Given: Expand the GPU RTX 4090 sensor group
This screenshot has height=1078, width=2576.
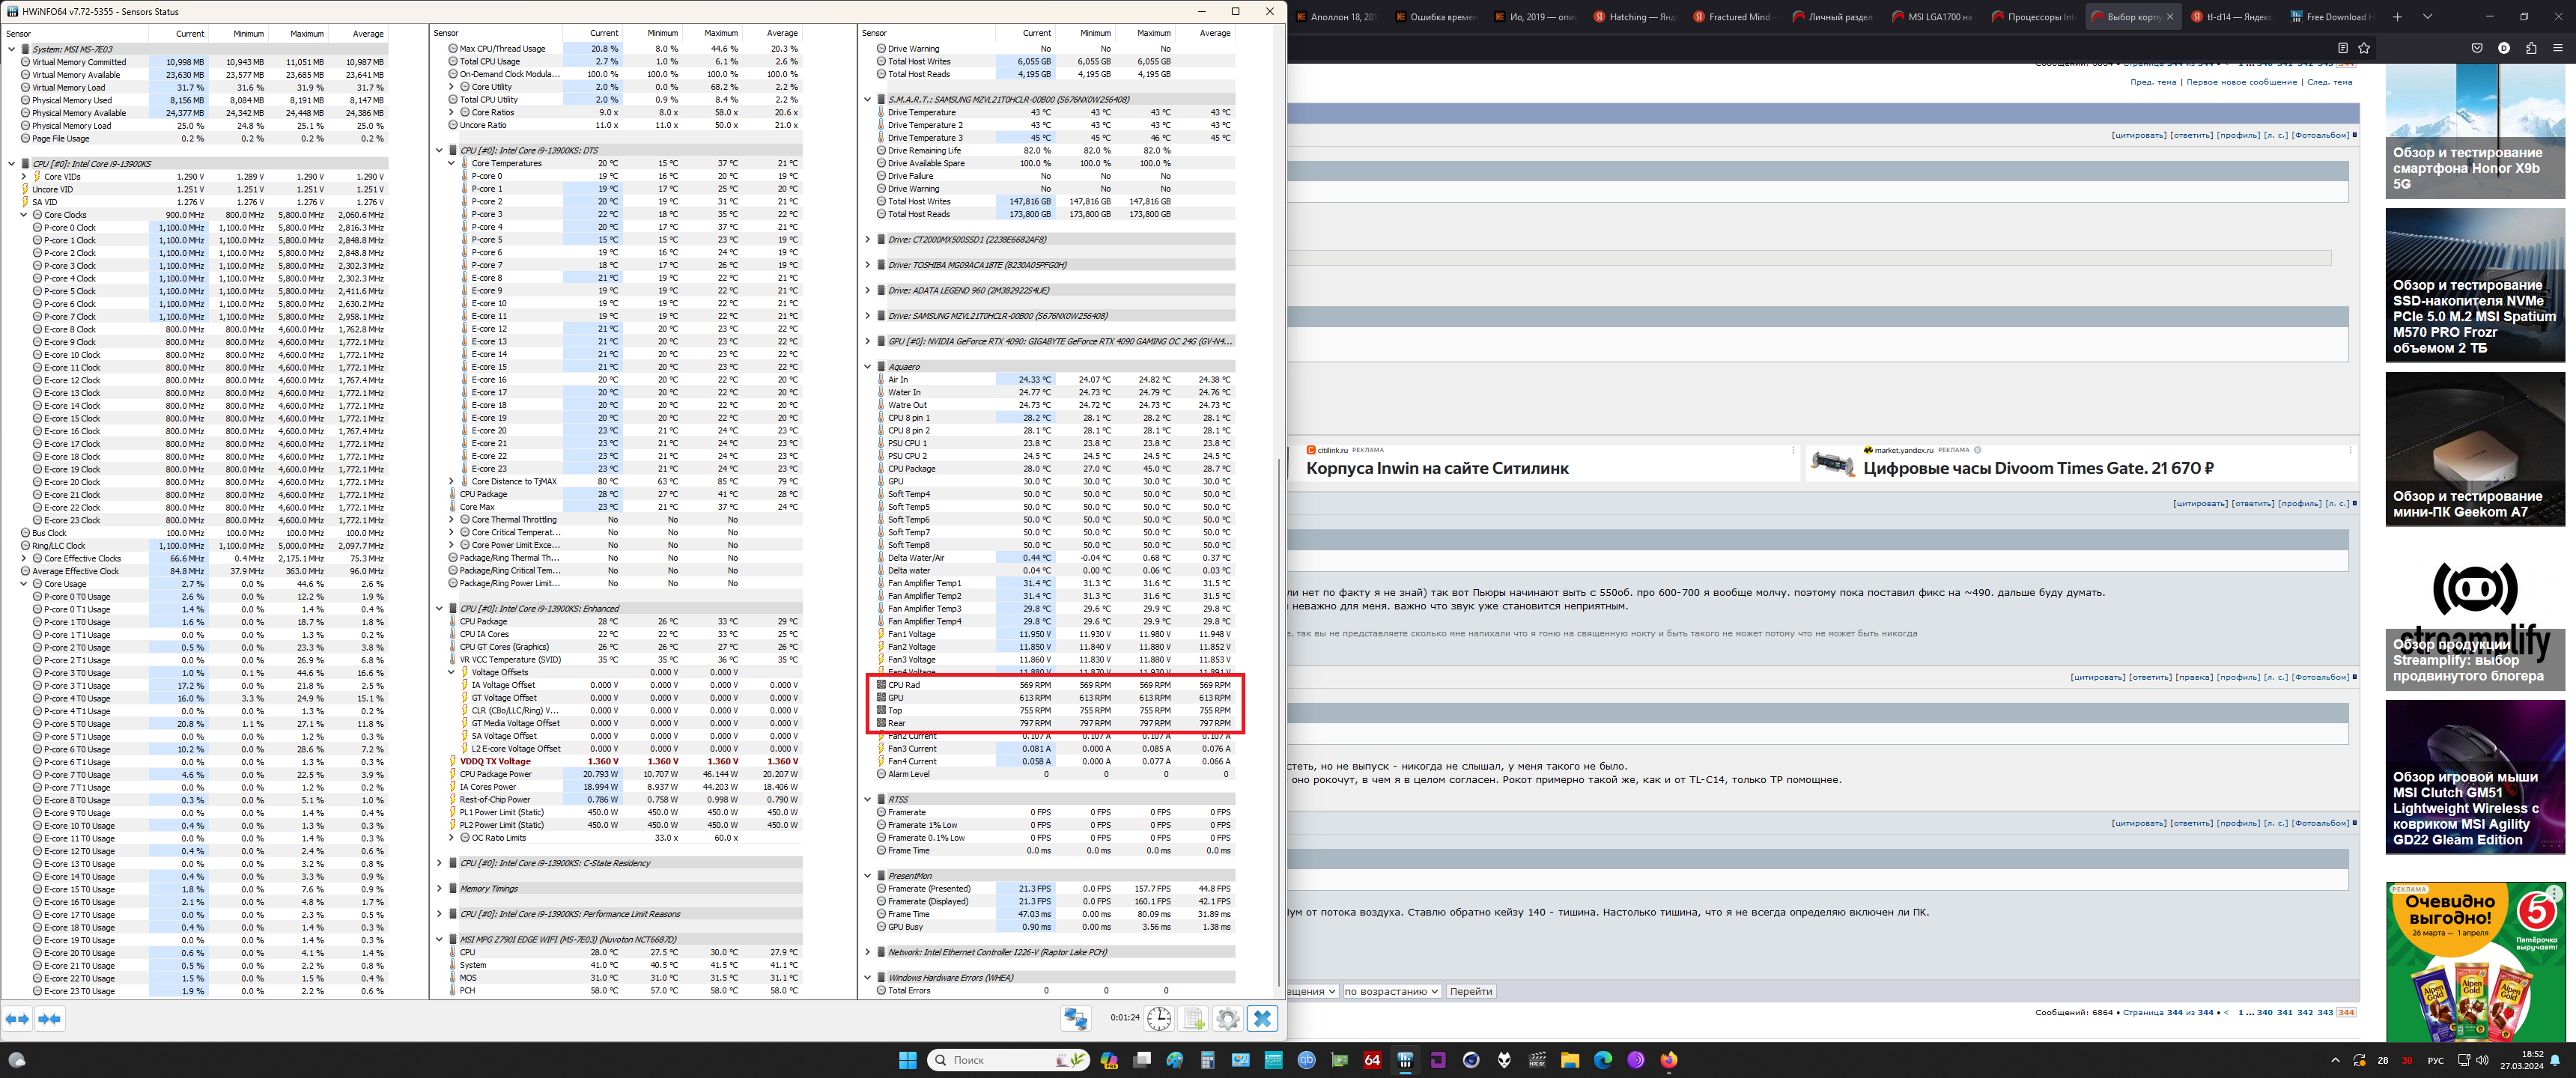Looking at the screenshot, I should point(868,341).
